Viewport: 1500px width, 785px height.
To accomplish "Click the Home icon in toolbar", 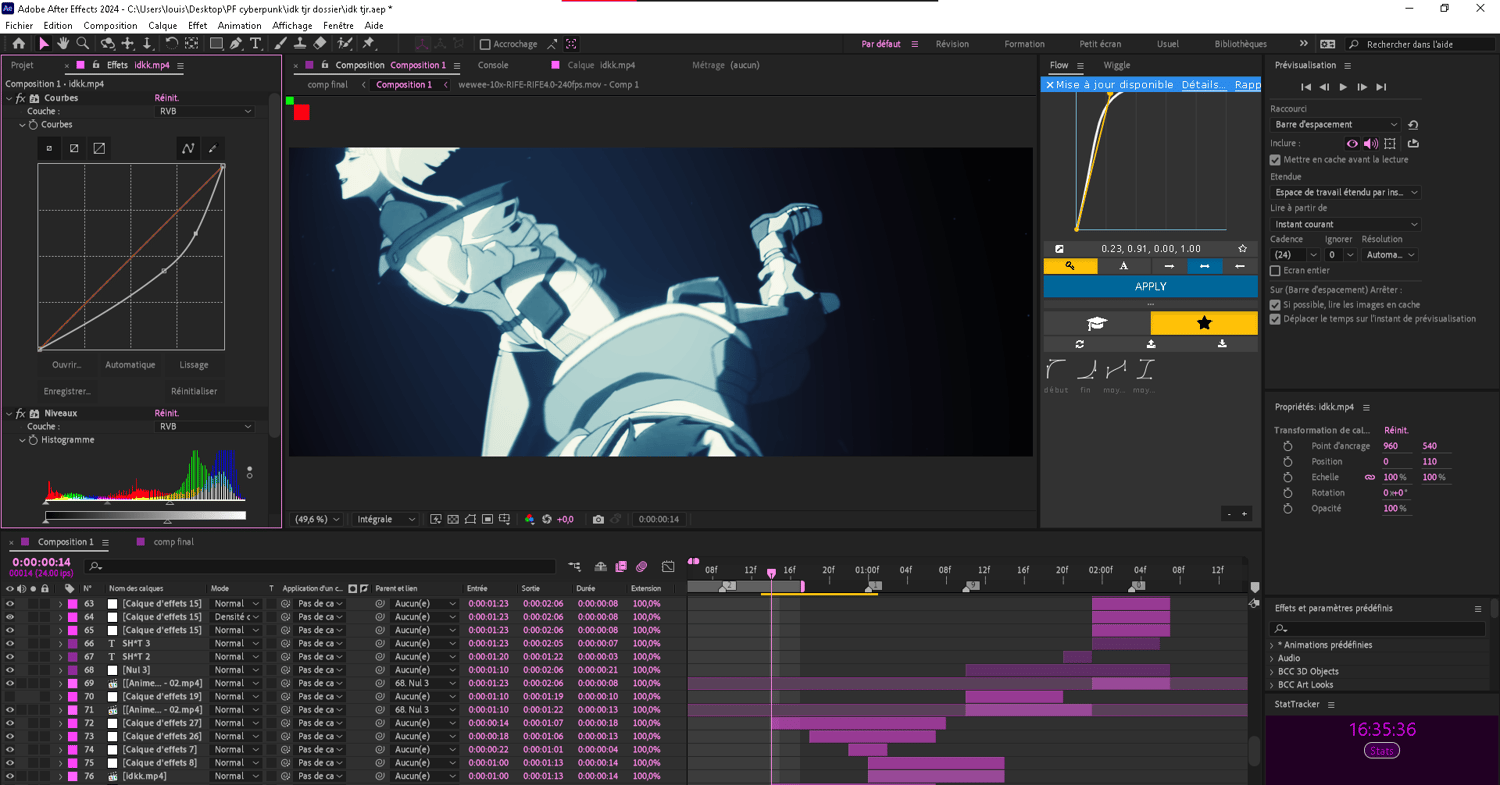I will (x=18, y=44).
